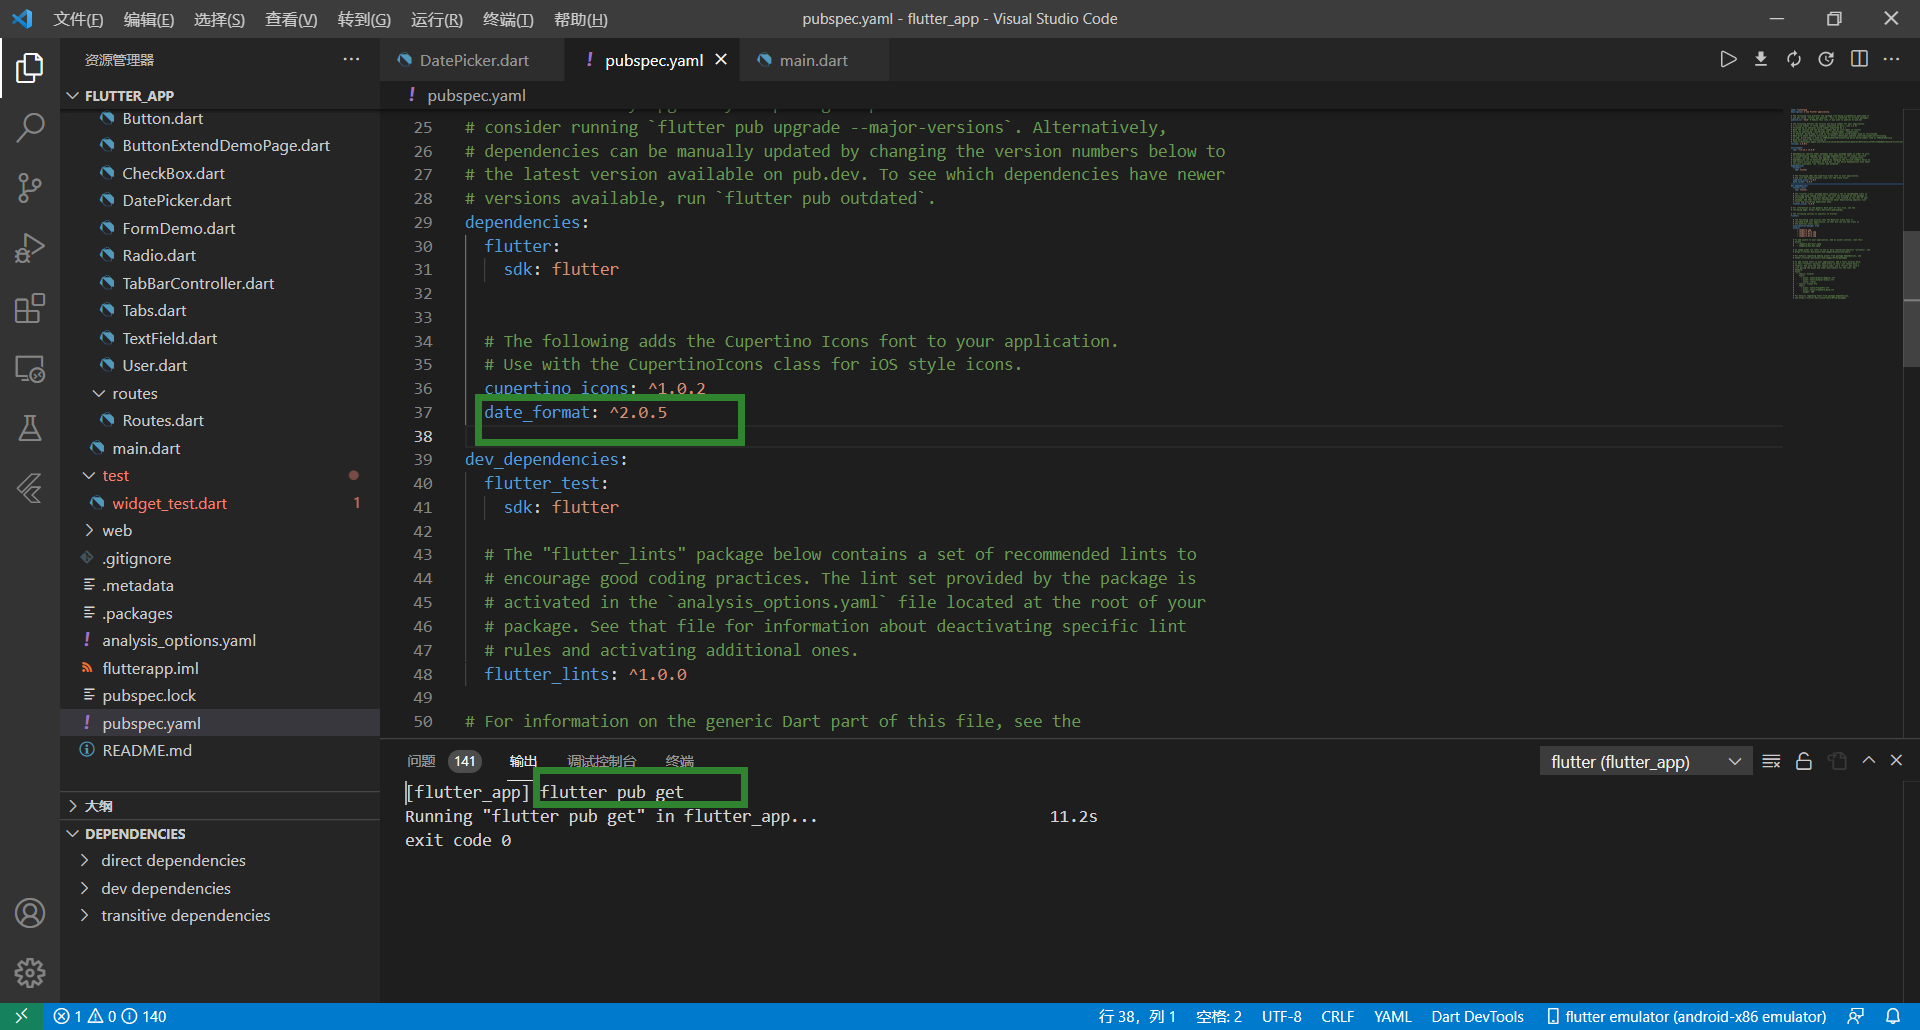Switch to the 问题 problems panel tab
Screen dimensions: 1920x1030
(421, 761)
